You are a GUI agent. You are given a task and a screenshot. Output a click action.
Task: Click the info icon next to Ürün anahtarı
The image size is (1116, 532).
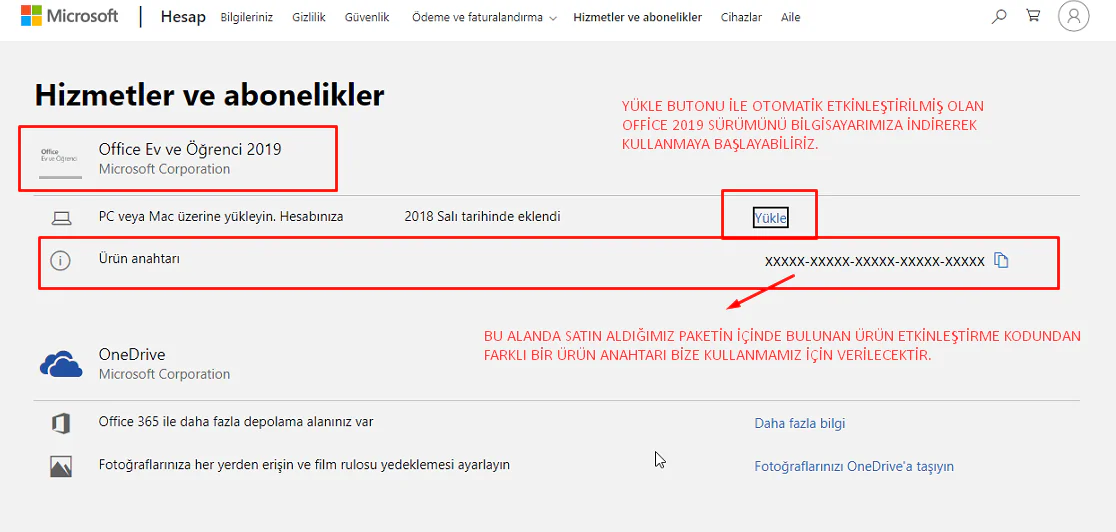click(x=60, y=261)
